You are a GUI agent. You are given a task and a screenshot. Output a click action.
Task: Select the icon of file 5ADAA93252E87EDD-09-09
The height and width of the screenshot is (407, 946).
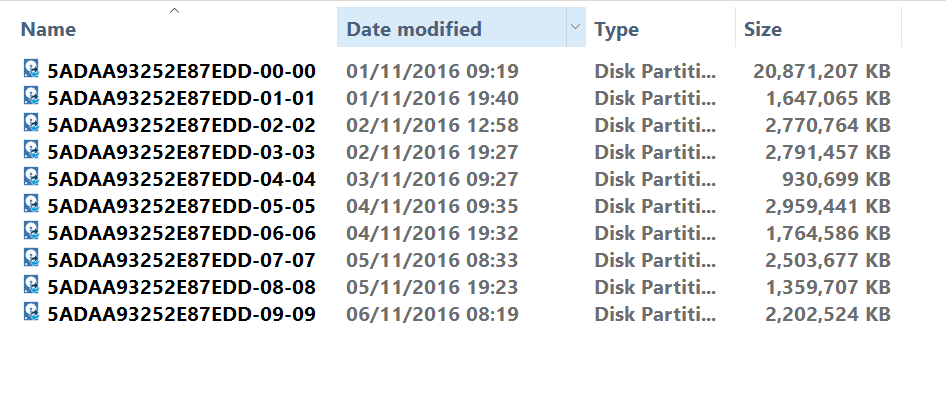[32, 311]
